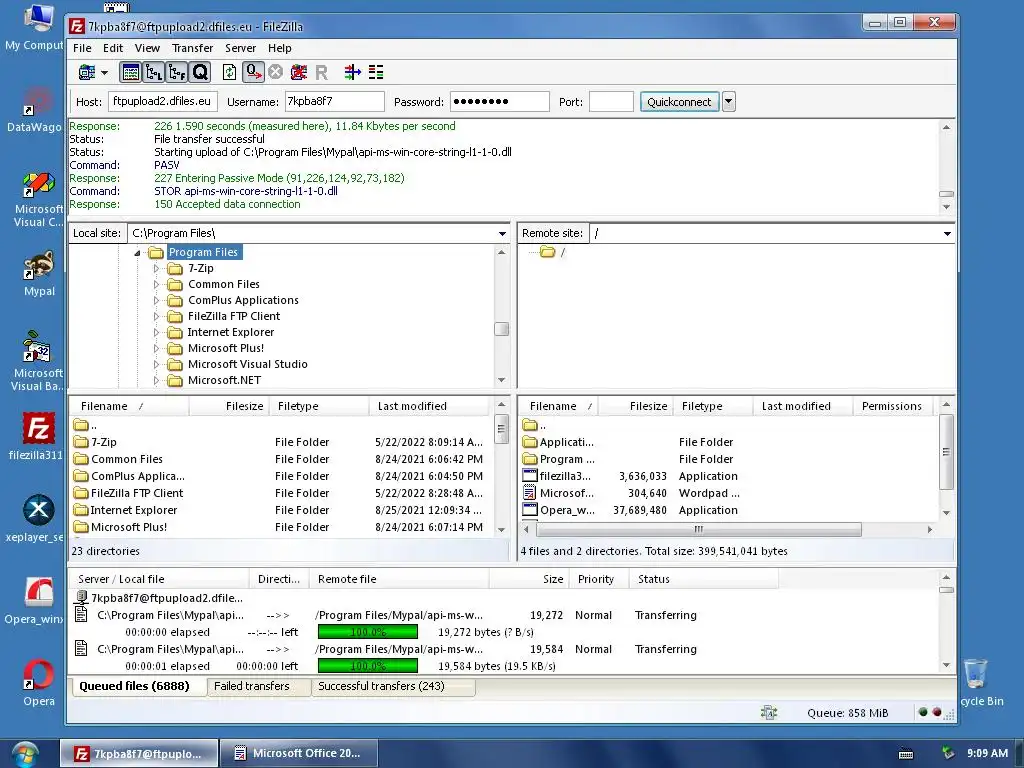Select Applicati... folder in remote list

pyautogui.click(x=728, y=442)
